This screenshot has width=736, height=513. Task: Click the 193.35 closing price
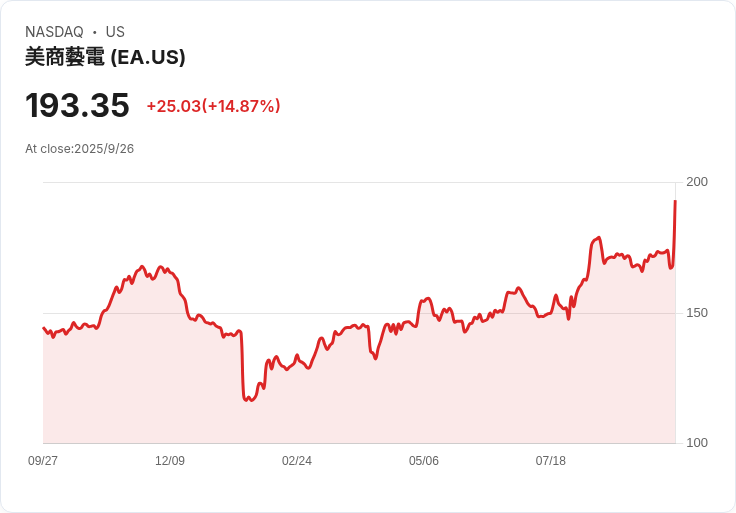tap(77, 106)
